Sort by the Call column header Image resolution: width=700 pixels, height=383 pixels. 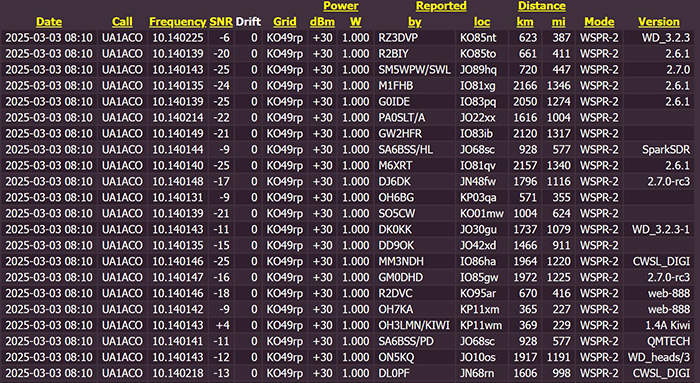coord(122,22)
